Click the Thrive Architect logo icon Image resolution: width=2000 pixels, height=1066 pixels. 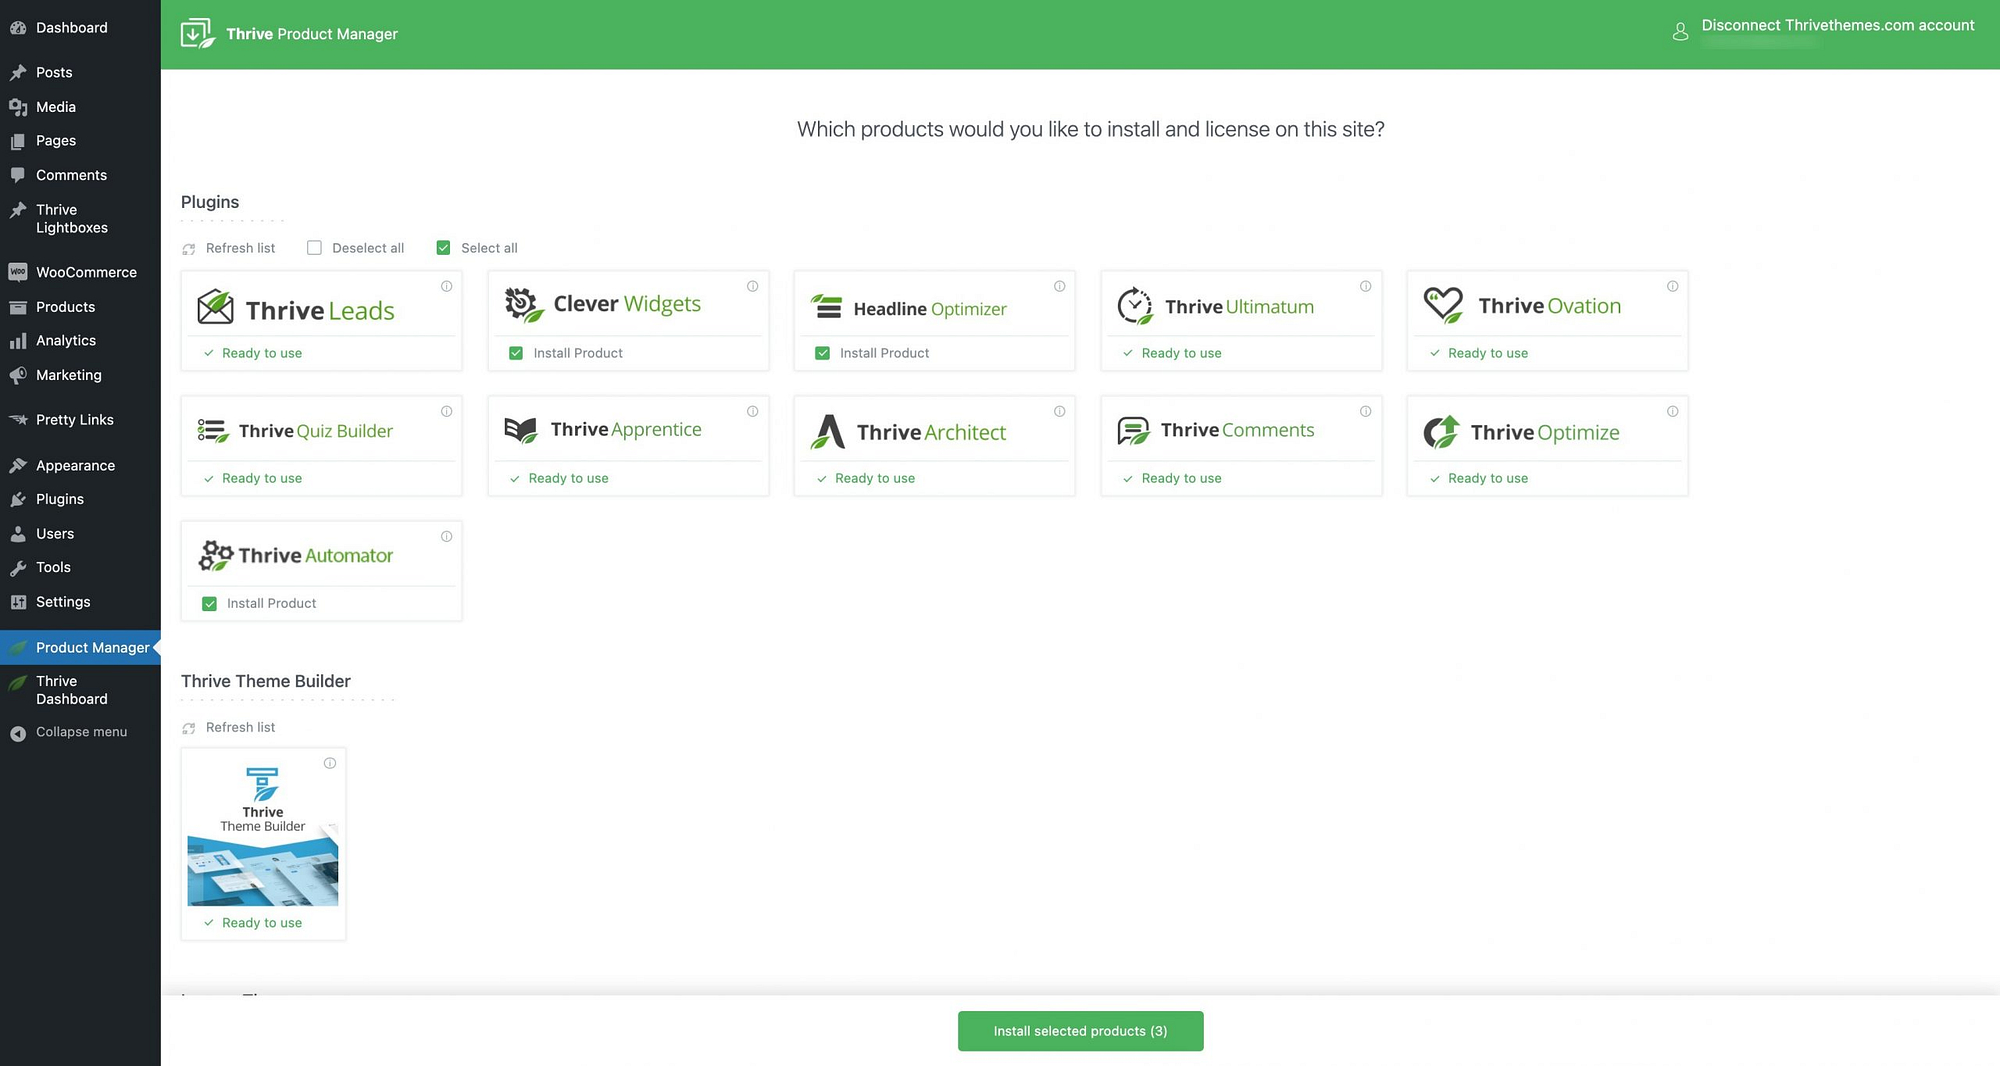pyautogui.click(x=827, y=432)
